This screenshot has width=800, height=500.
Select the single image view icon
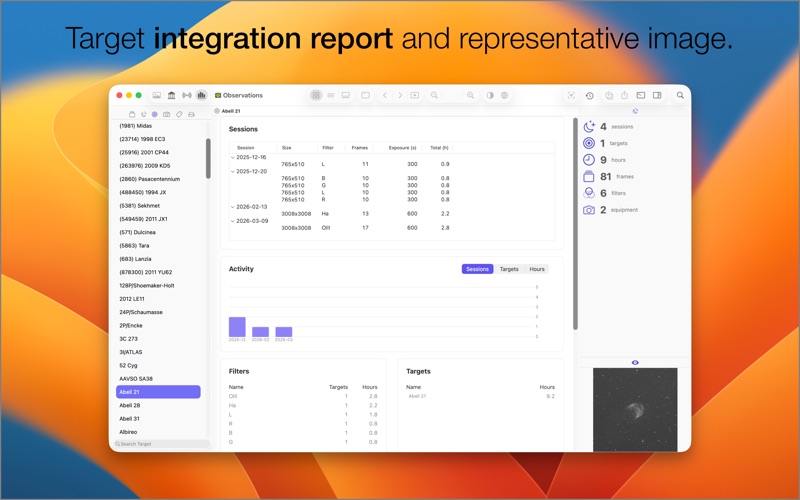pyautogui.click(x=365, y=95)
